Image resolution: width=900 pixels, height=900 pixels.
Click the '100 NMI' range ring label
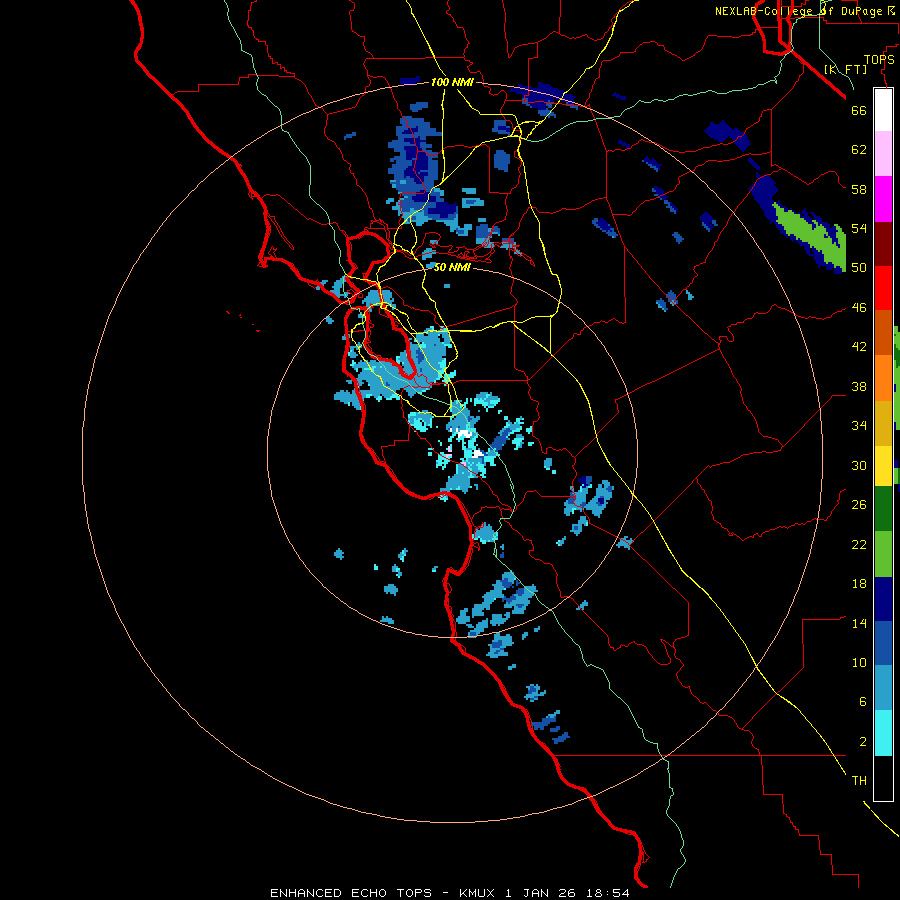(452, 82)
